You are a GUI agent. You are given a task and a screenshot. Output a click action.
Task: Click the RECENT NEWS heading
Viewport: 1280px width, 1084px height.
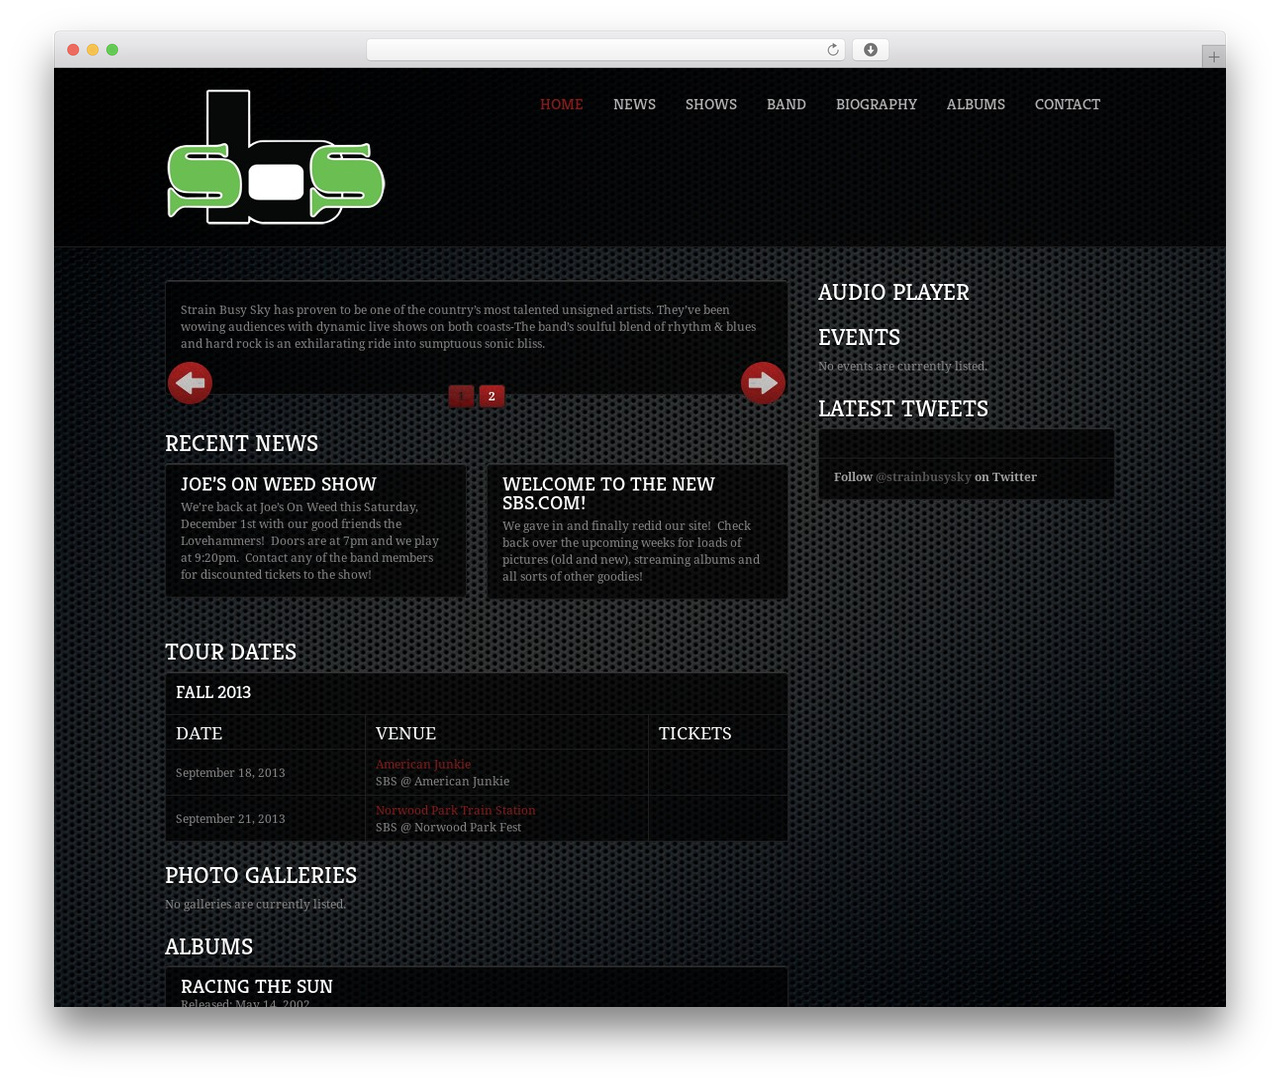pyautogui.click(x=241, y=443)
